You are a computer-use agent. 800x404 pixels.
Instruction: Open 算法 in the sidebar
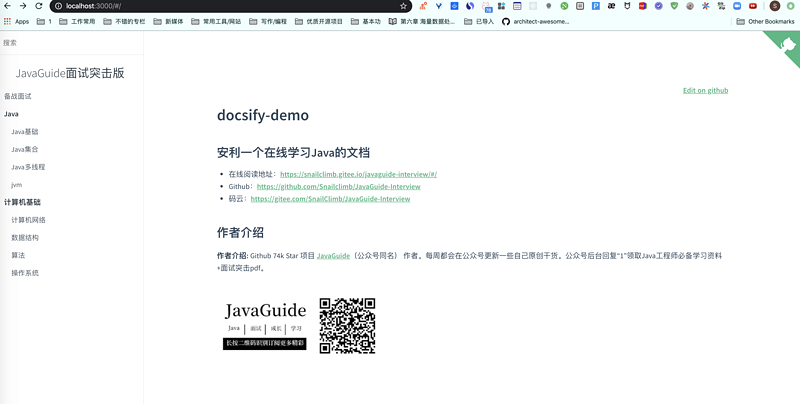[x=18, y=255]
